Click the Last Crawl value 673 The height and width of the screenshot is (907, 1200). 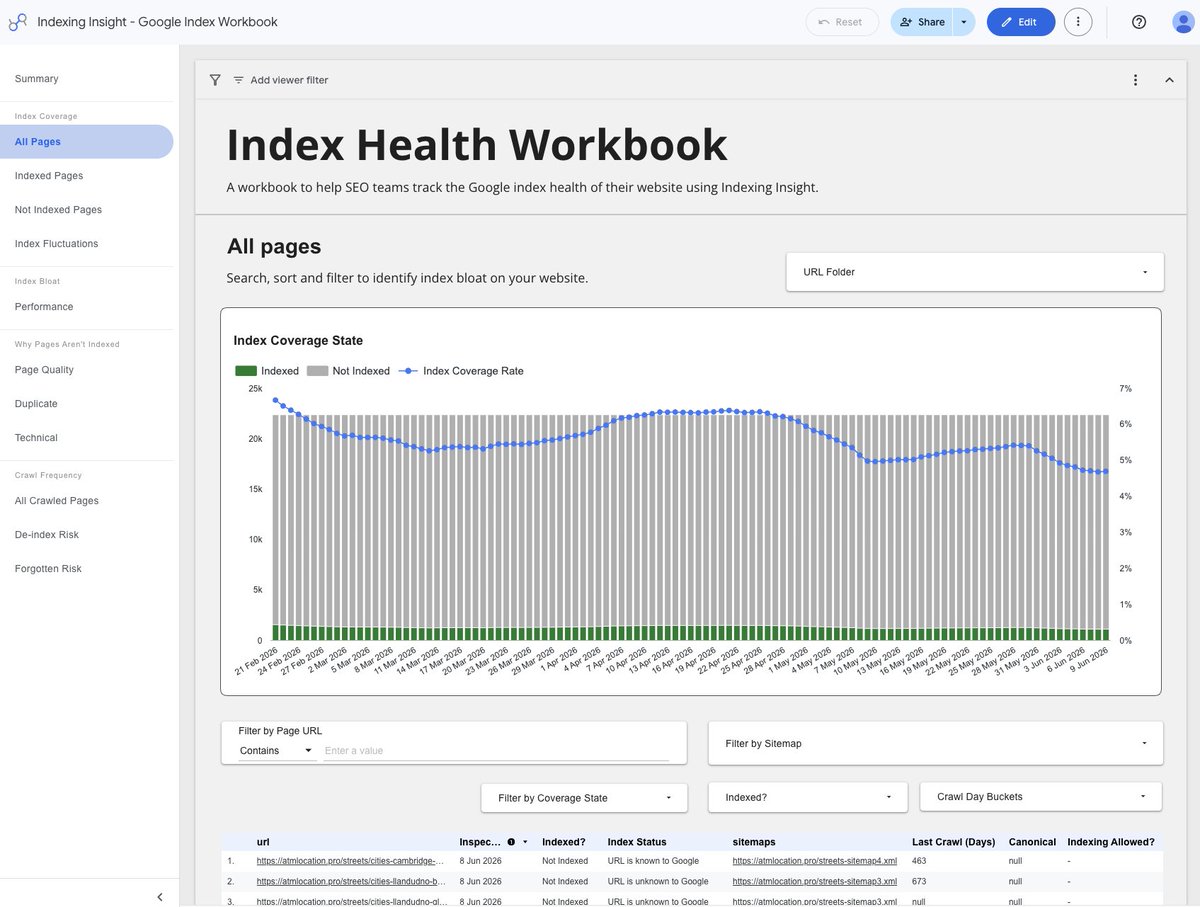pos(920,881)
